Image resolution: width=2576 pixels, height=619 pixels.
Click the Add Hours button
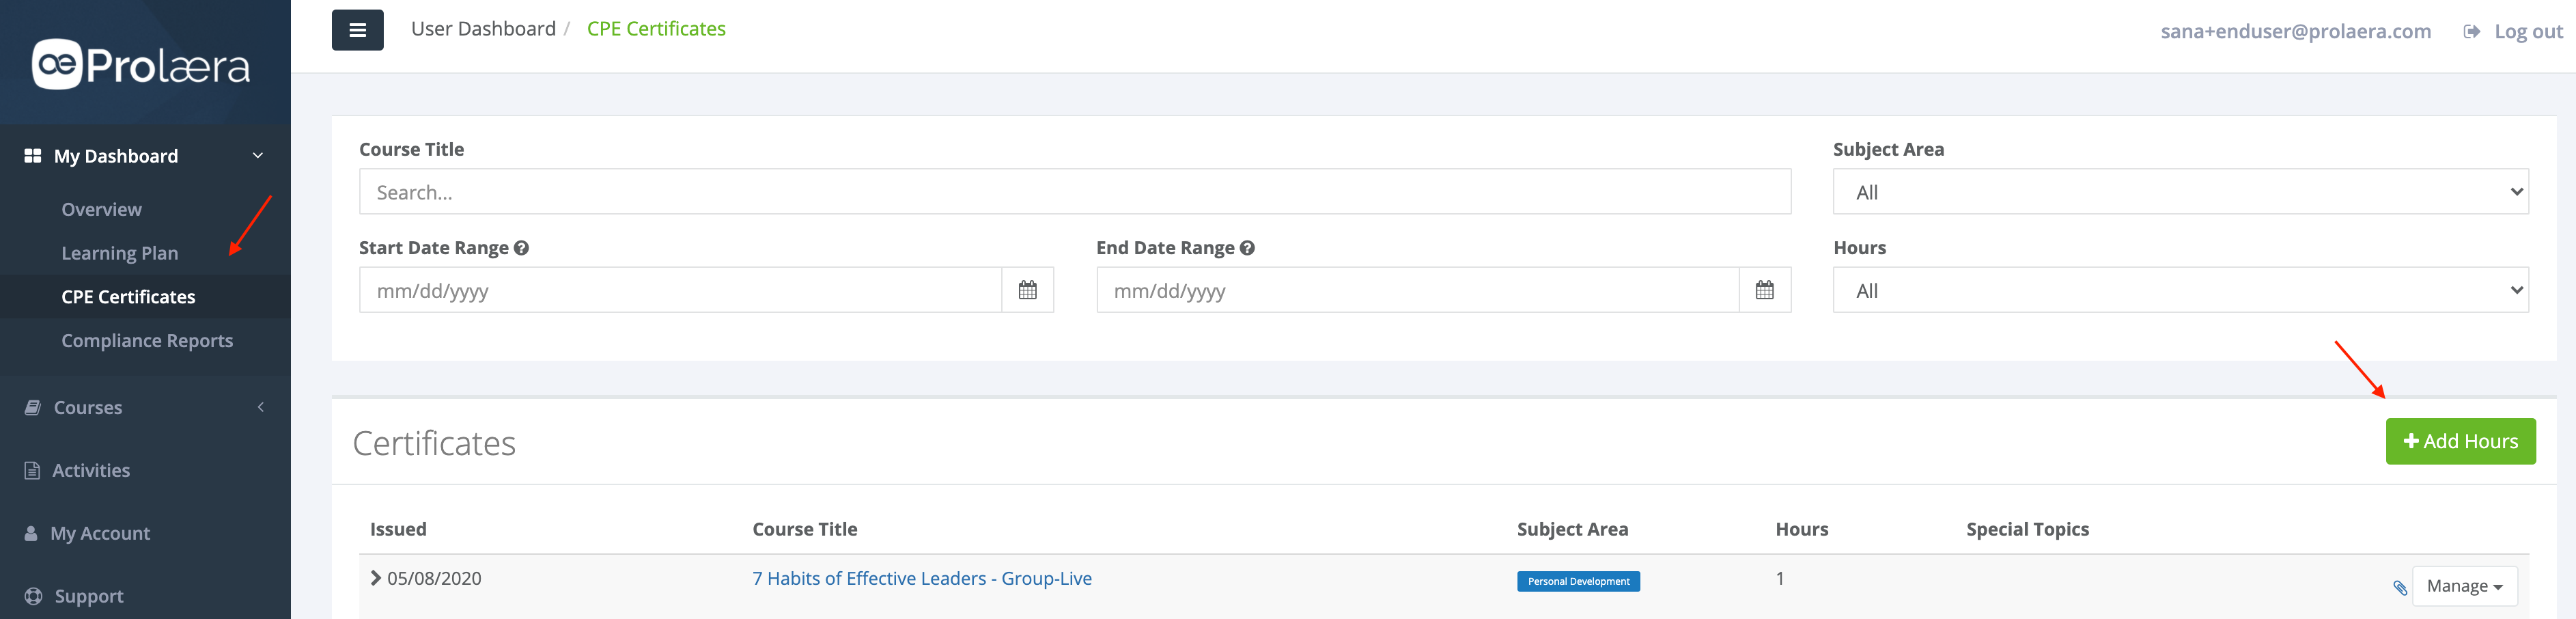click(2460, 441)
